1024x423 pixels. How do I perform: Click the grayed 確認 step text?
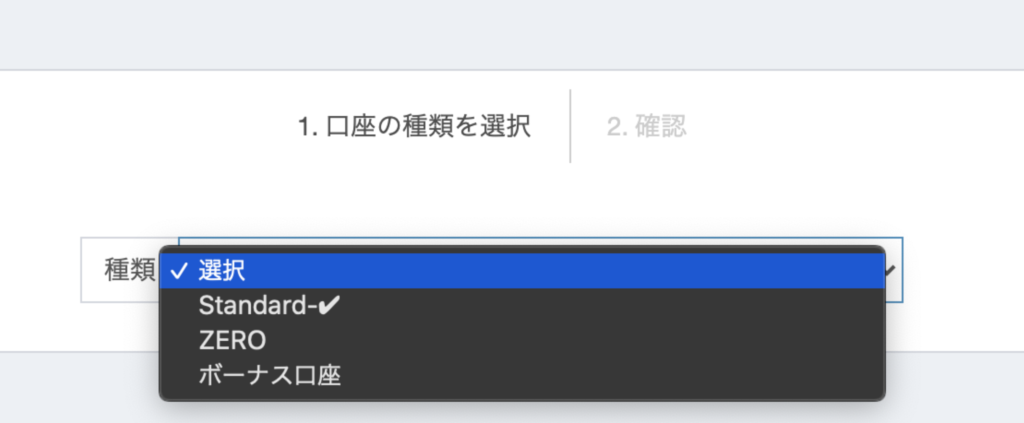point(661,126)
